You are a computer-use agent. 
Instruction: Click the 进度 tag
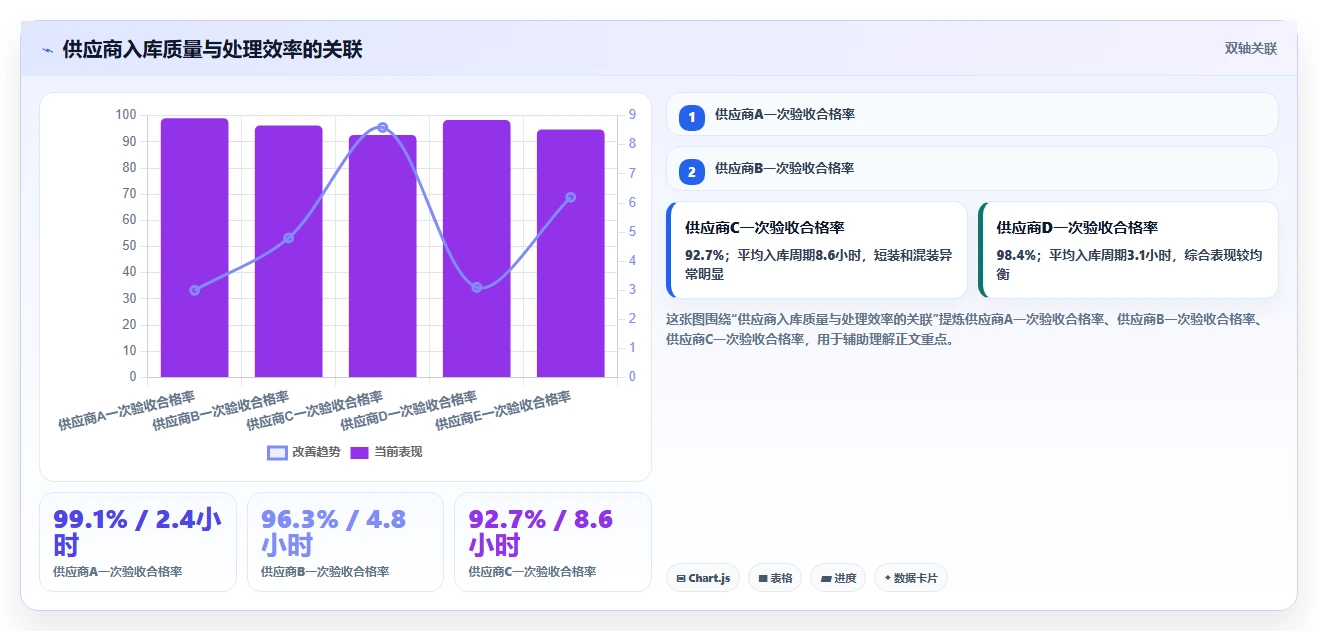coord(838,578)
